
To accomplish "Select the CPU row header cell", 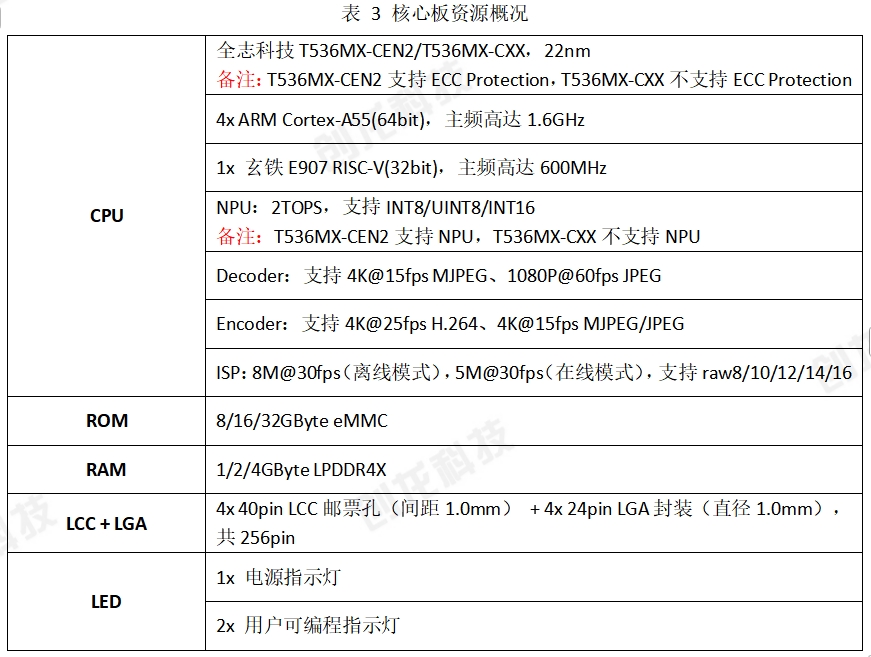I will [106, 216].
